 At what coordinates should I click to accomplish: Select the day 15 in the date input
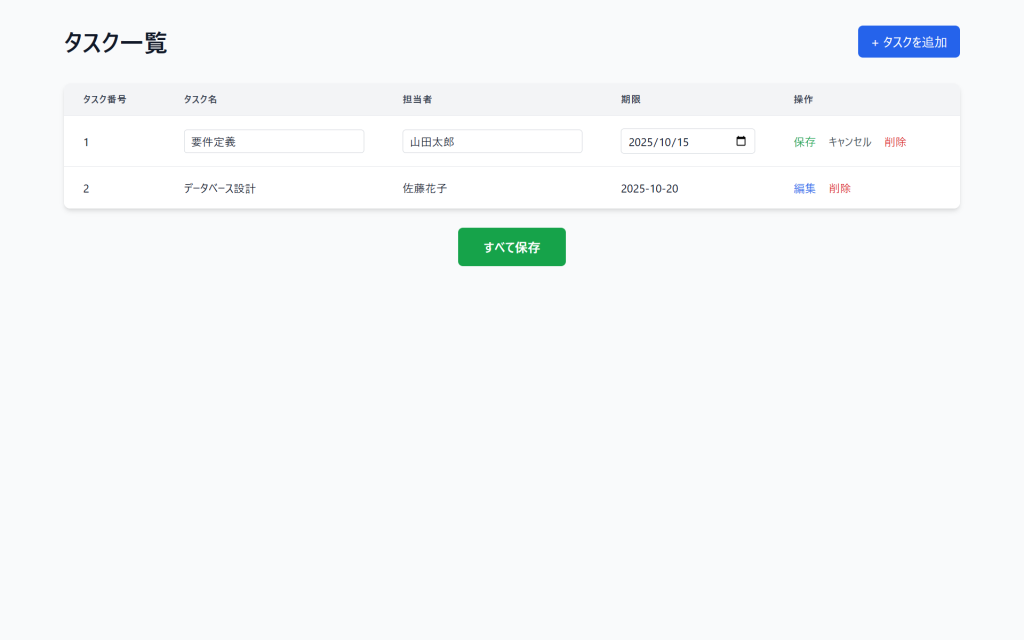coord(682,142)
